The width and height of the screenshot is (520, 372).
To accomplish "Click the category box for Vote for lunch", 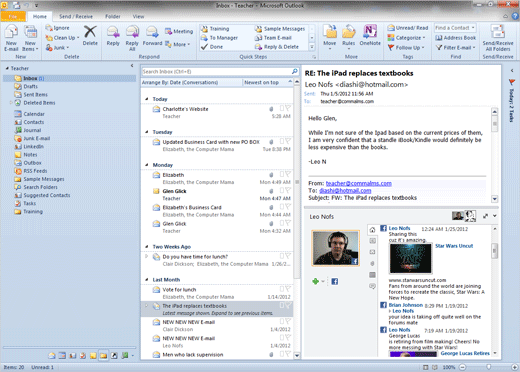I will tap(282, 289).
